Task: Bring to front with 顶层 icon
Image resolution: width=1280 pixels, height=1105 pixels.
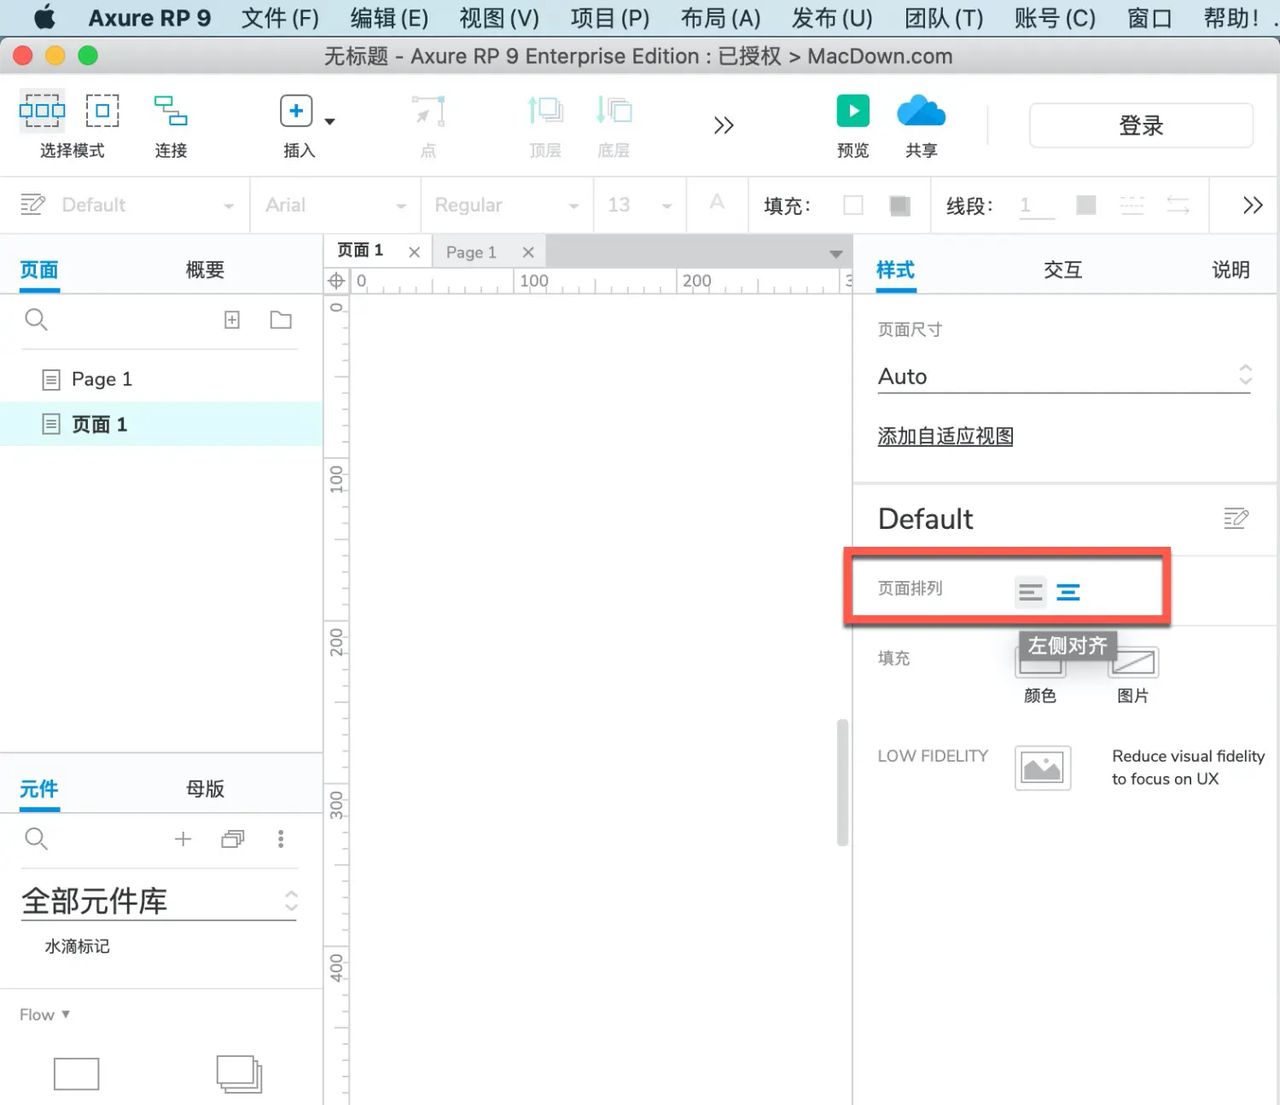Action: point(545,111)
